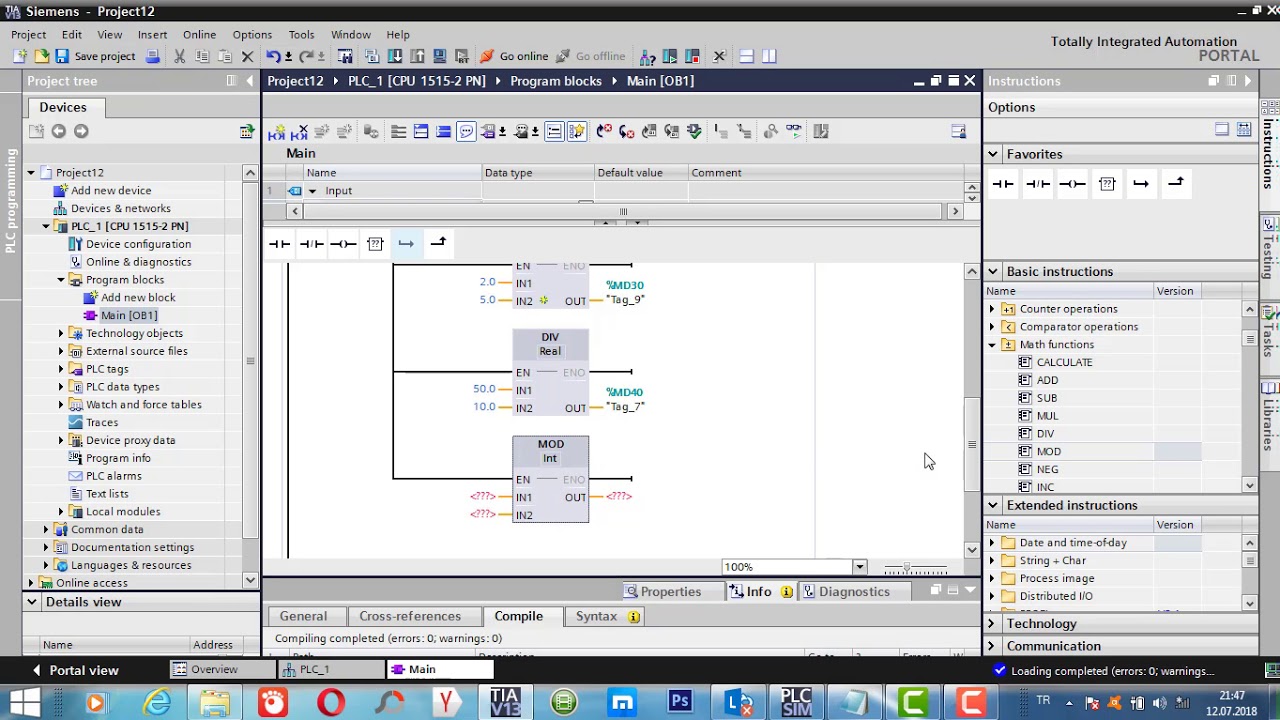The width and height of the screenshot is (1280, 720).
Task: Open TIA Portal V13 taskbar icon
Action: (505, 701)
